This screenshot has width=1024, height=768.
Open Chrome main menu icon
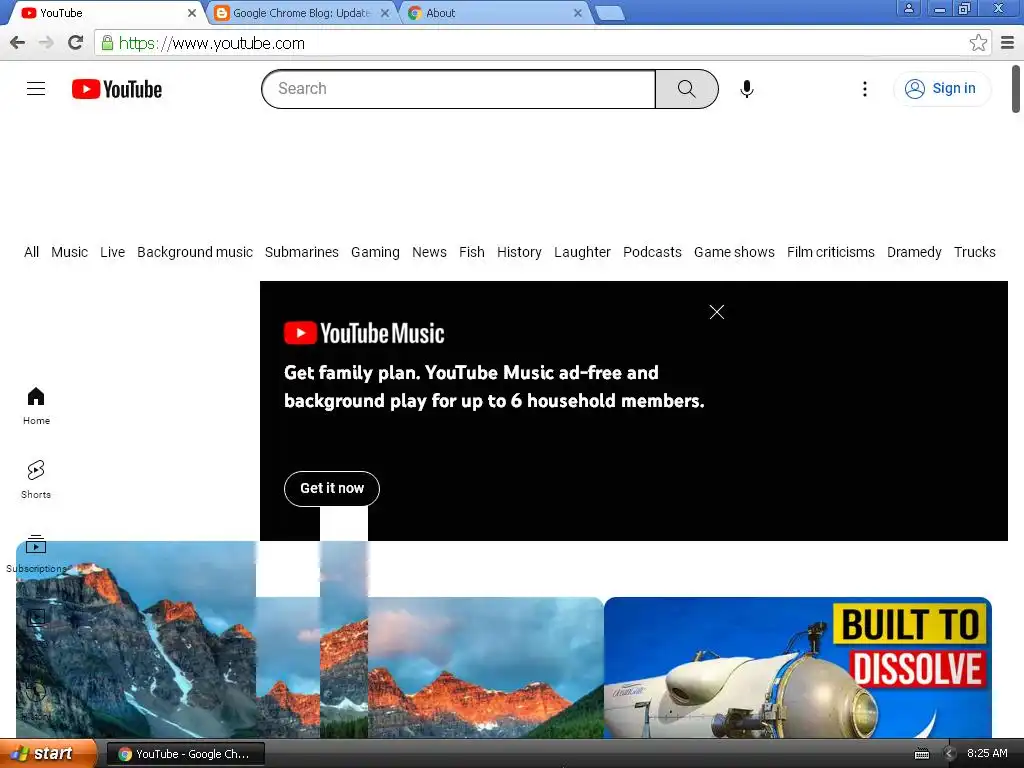(1008, 43)
